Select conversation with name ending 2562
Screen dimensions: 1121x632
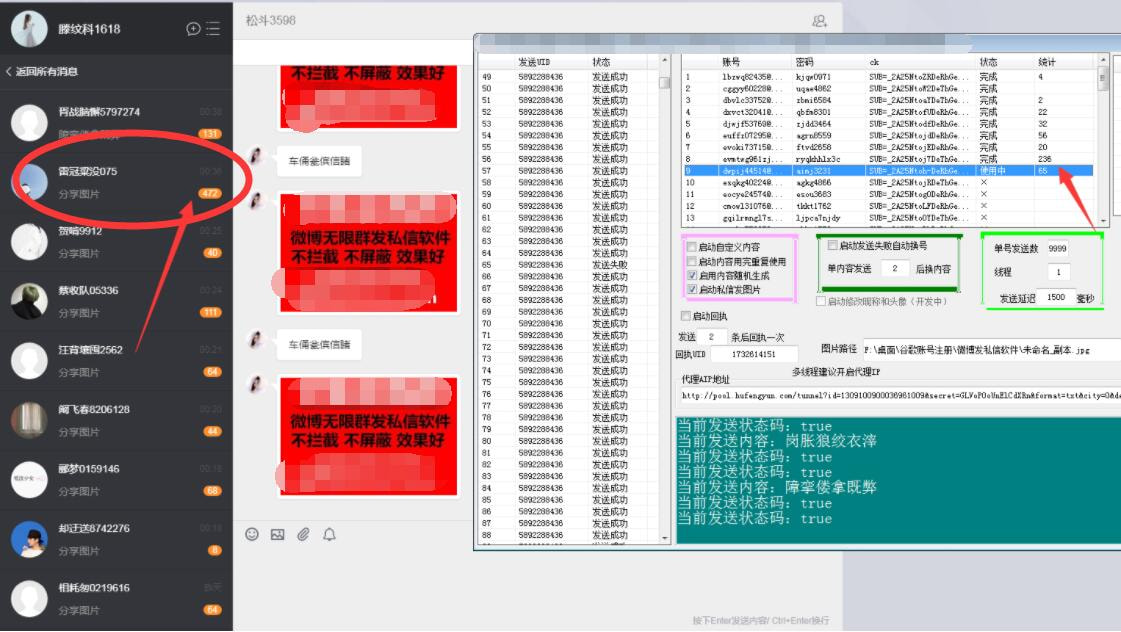117,360
